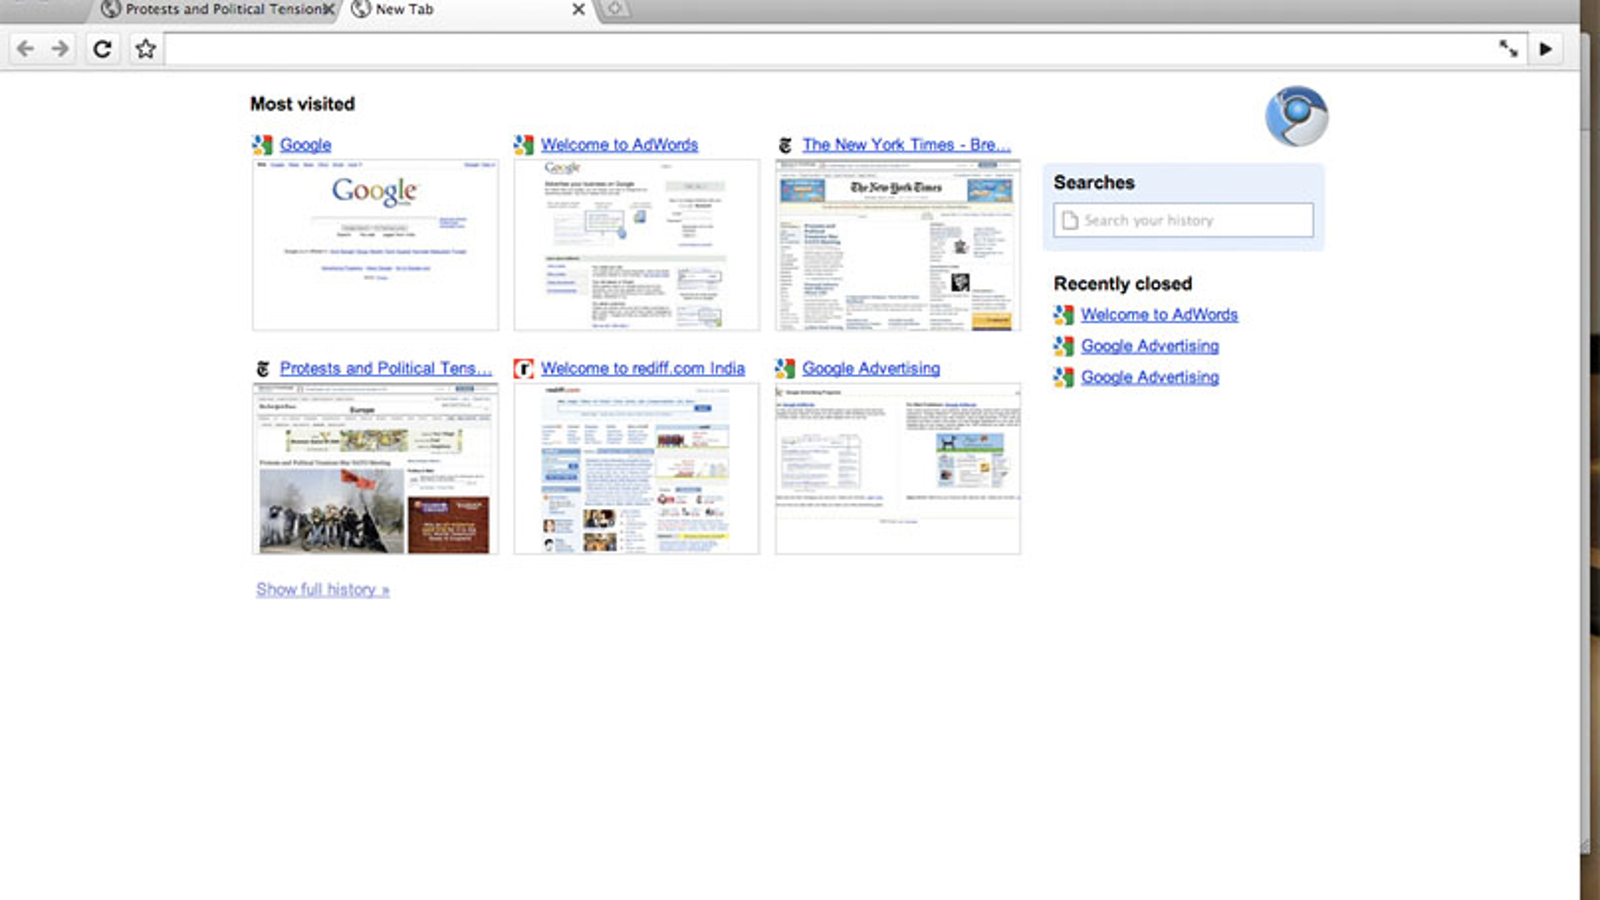Click the Chromium logo icon
Screen dimensions: 1600x900
click(x=1296, y=116)
